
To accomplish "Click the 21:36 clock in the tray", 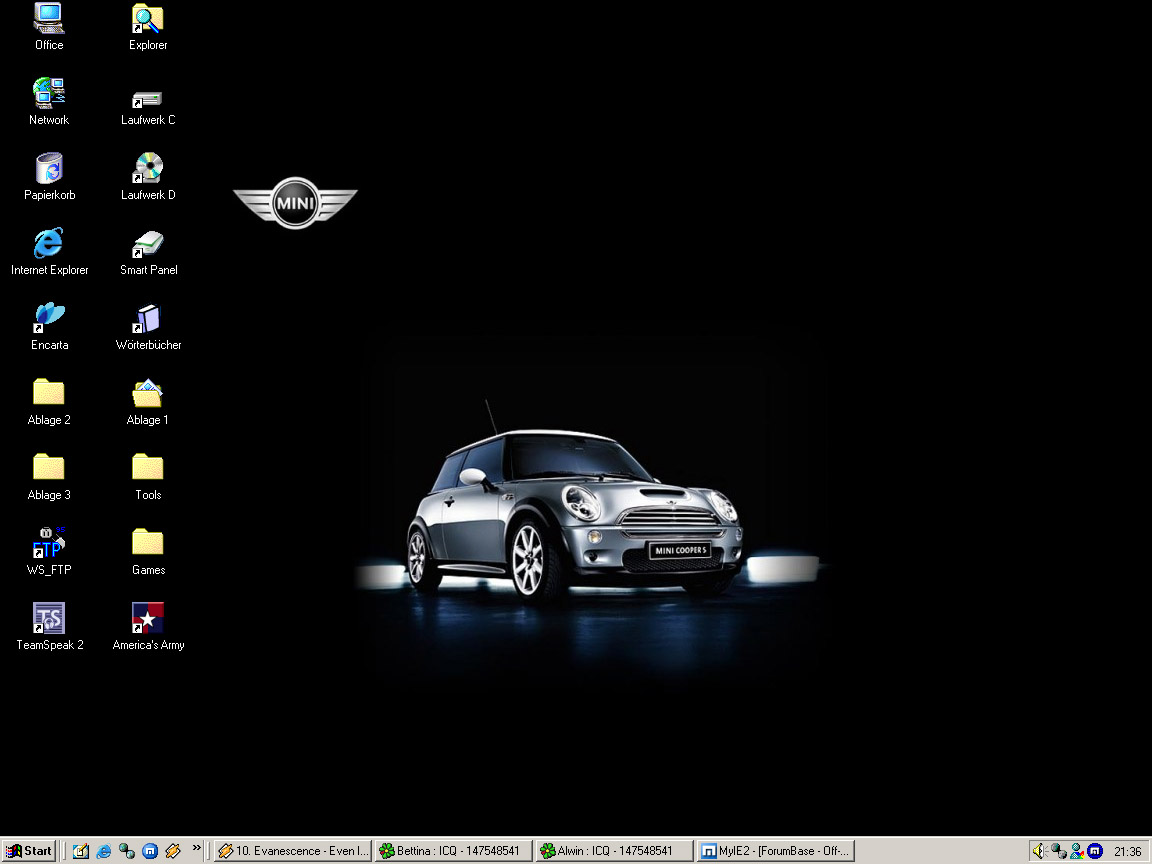I will [x=1128, y=852].
